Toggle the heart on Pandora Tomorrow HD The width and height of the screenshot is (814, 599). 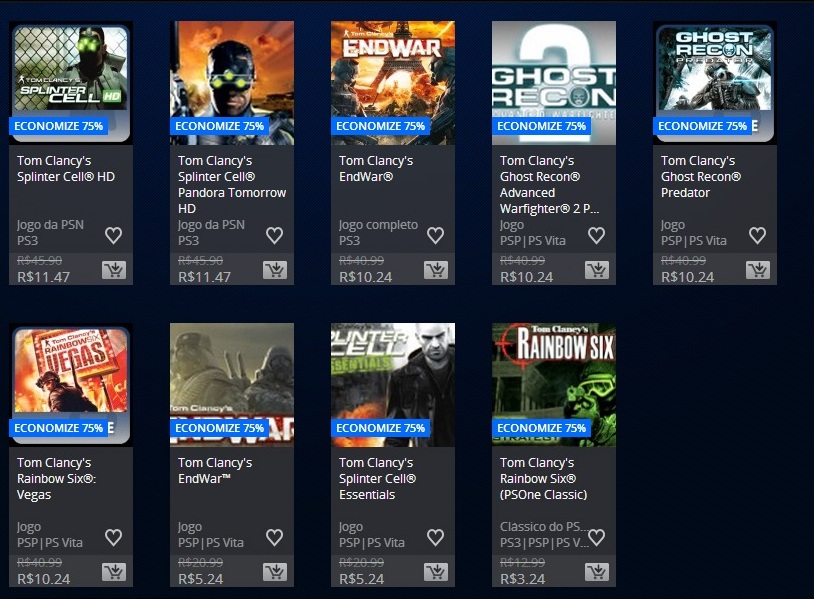click(x=274, y=235)
